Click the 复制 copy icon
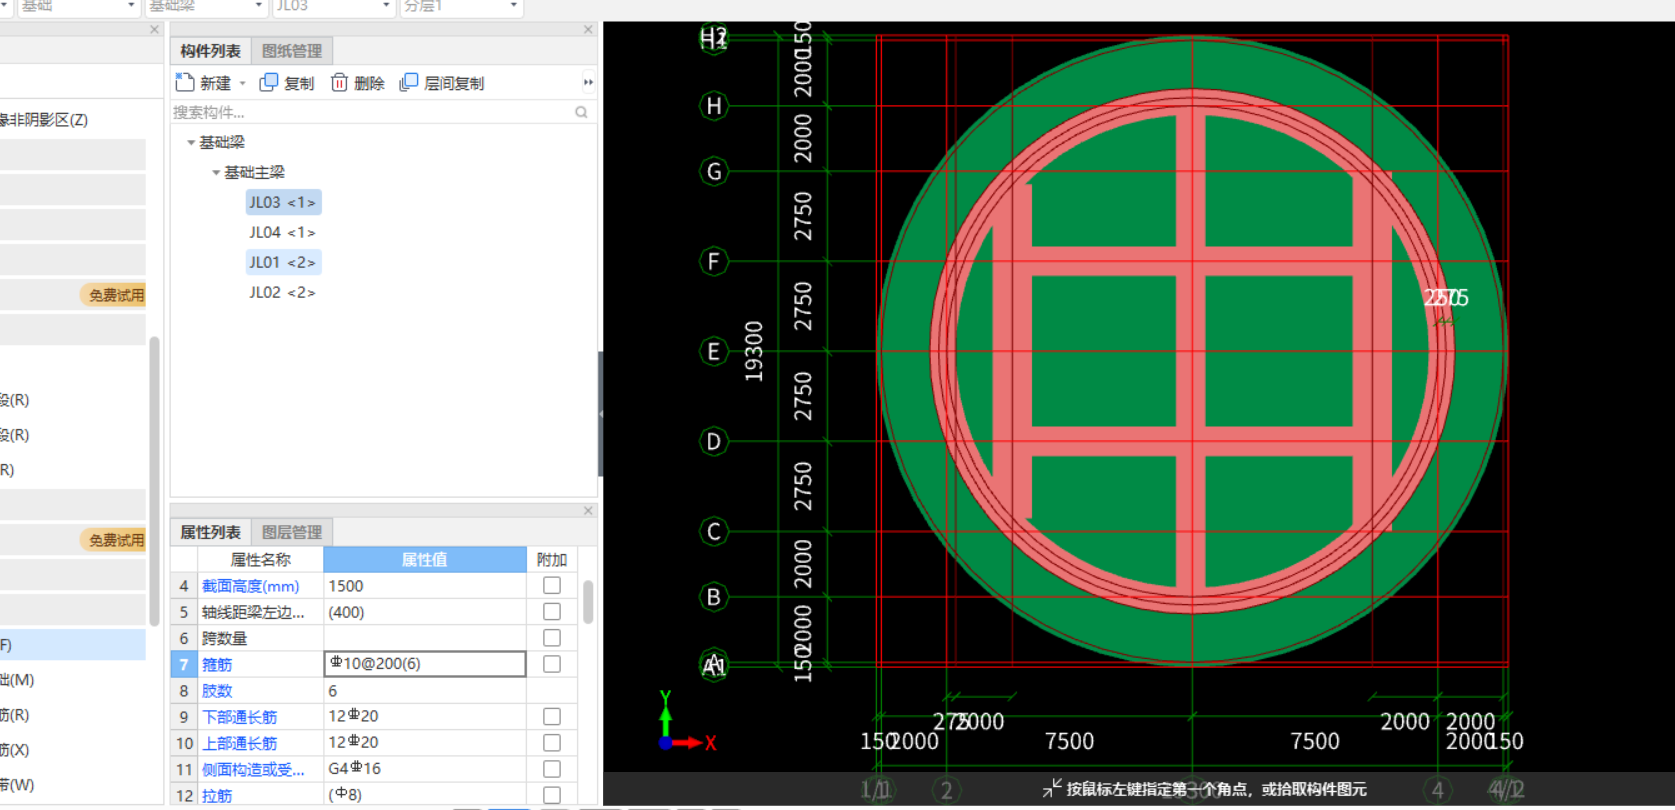 (x=268, y=82)
